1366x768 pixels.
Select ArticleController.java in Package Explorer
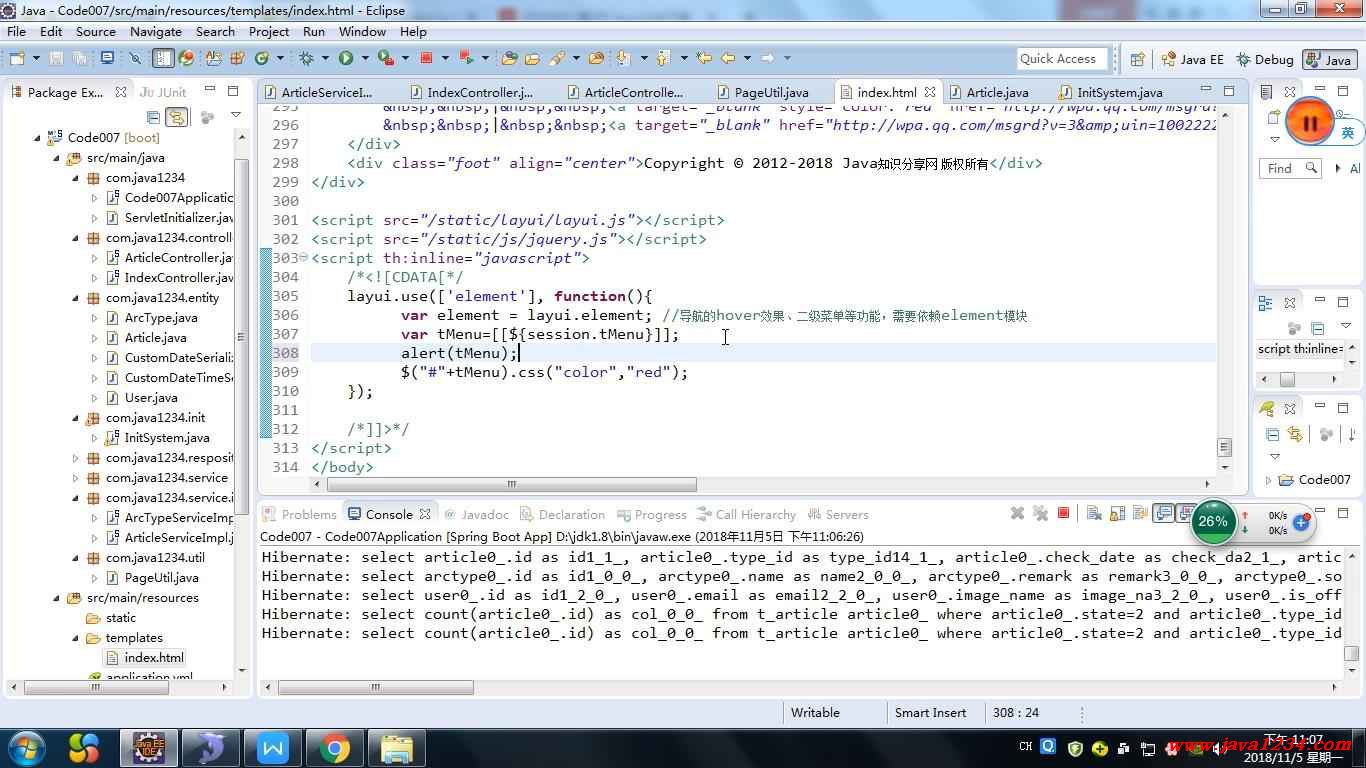click(169, 258)
